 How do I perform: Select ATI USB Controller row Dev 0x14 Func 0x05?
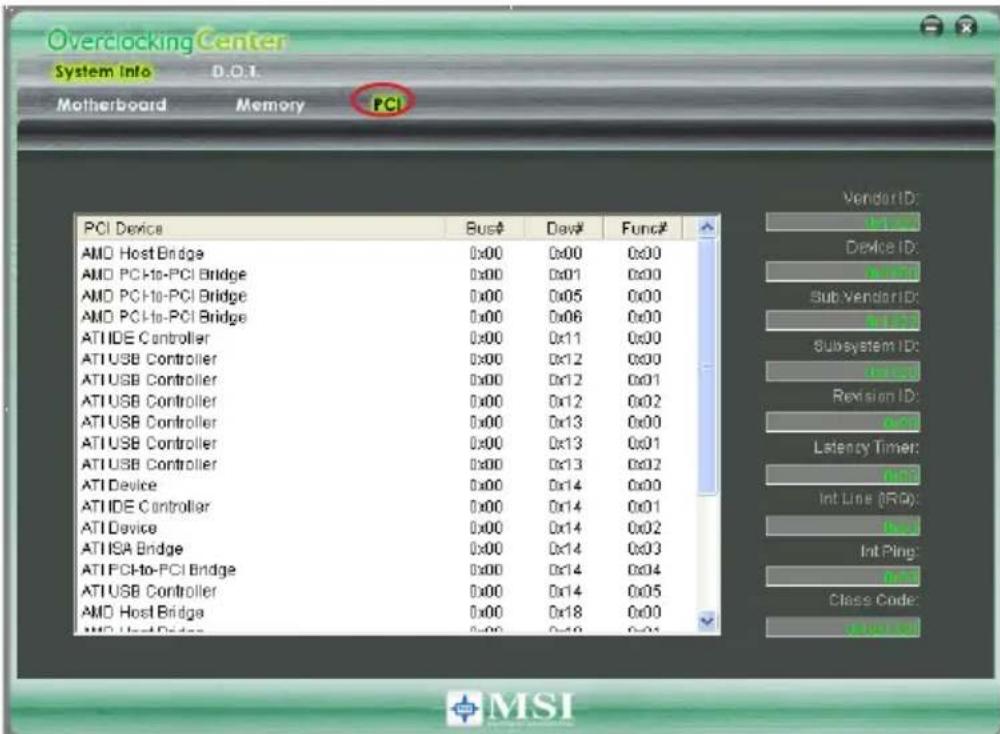click(x=386, y=591)
